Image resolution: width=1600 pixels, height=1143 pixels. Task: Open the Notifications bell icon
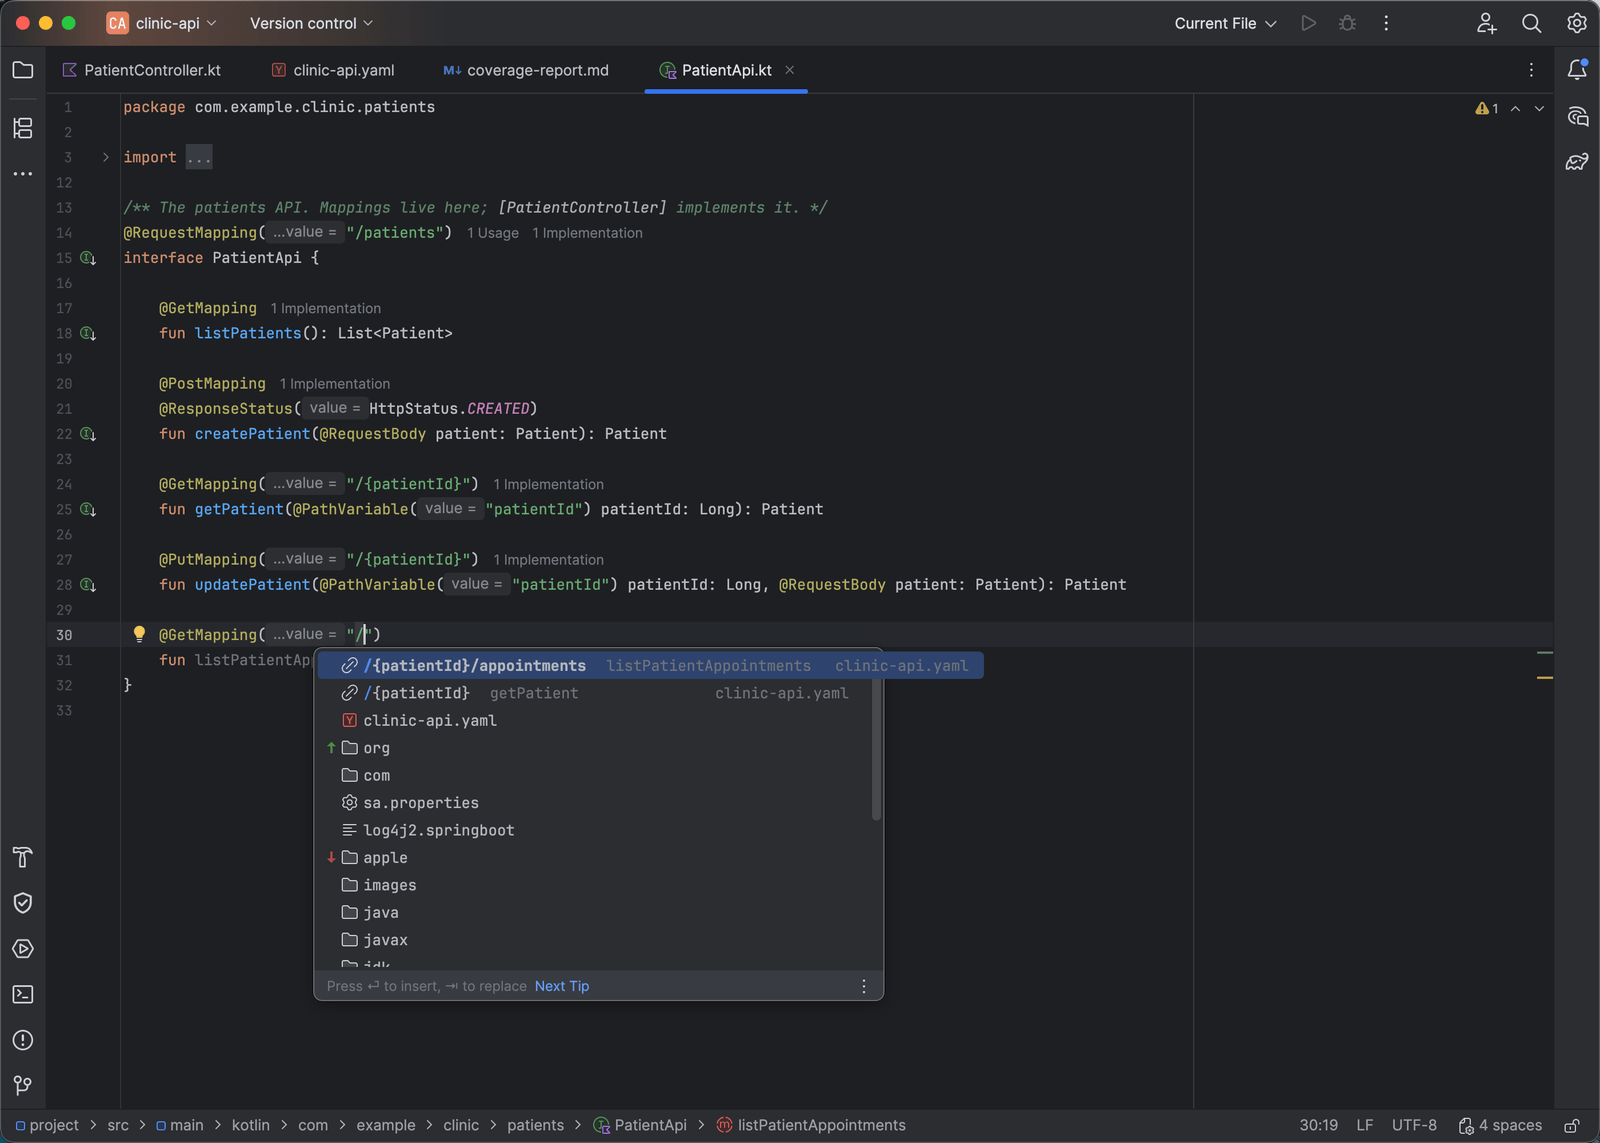tap(1577, 69)
